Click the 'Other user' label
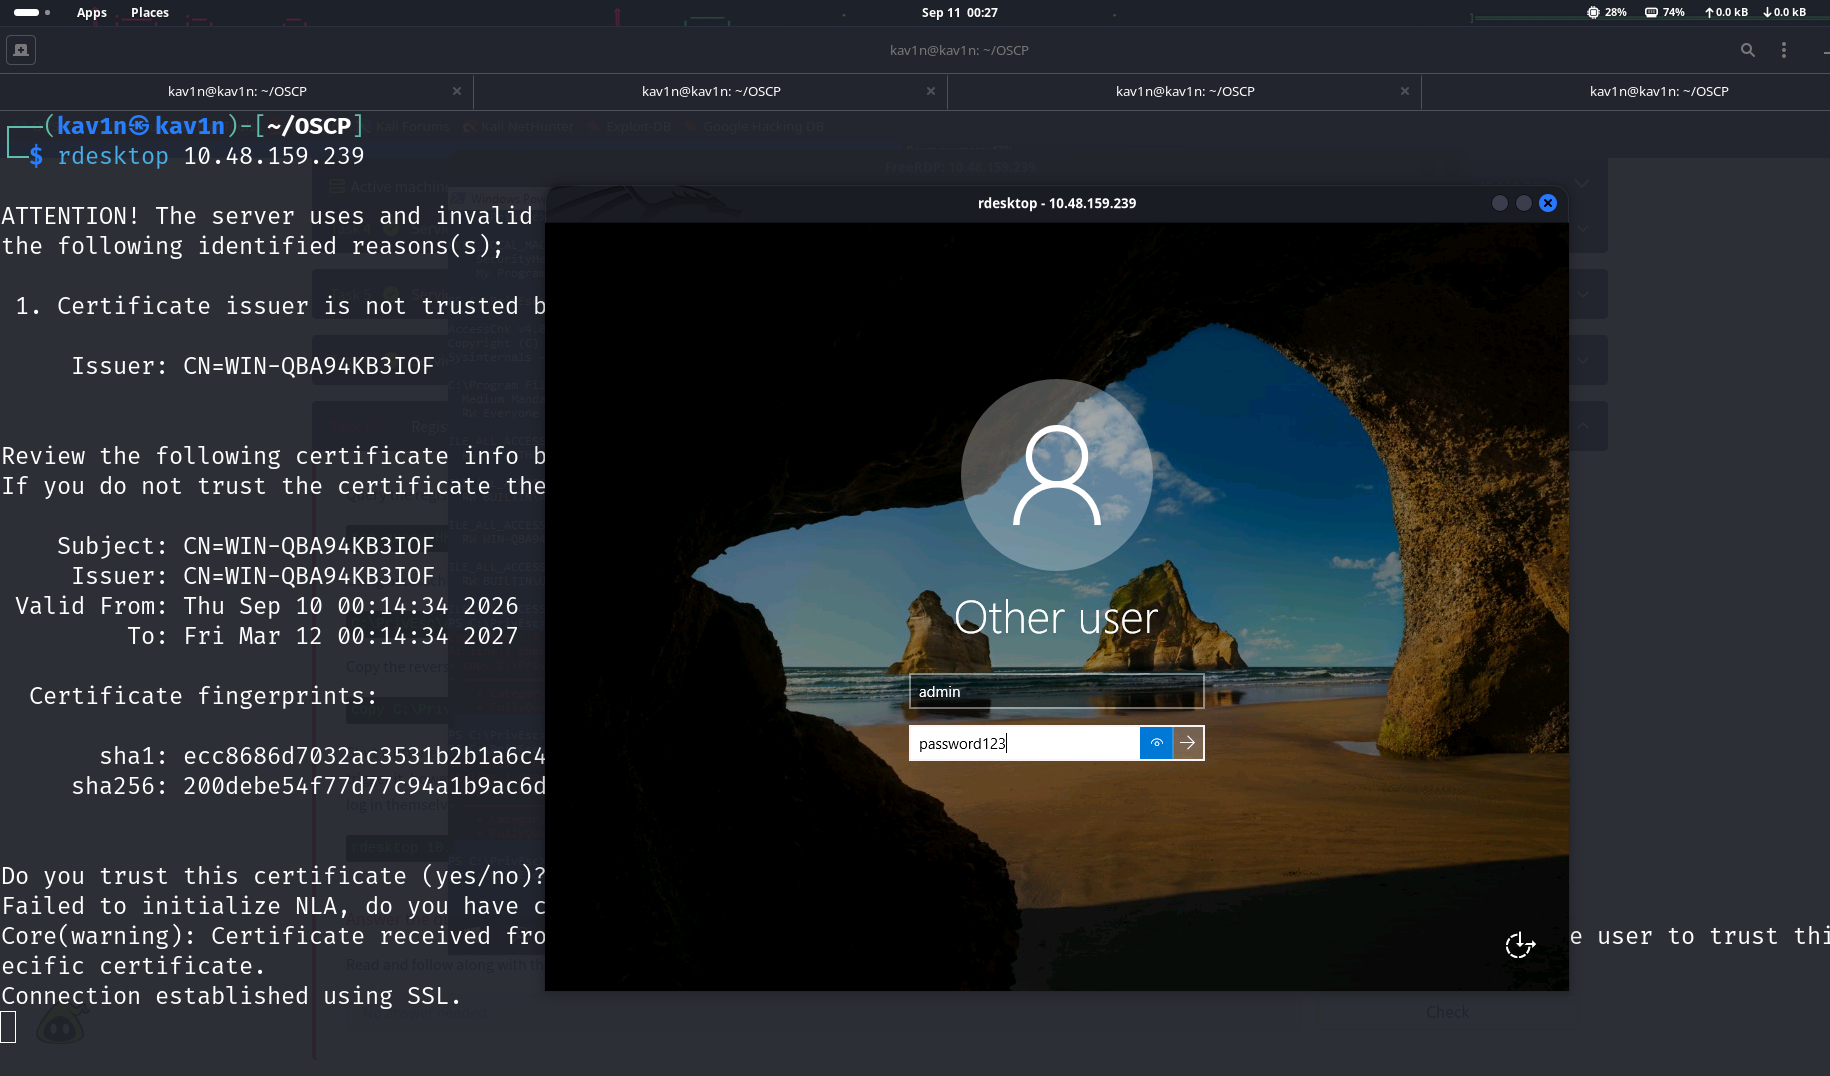1830x1076 pixels. click(1056, 618)
